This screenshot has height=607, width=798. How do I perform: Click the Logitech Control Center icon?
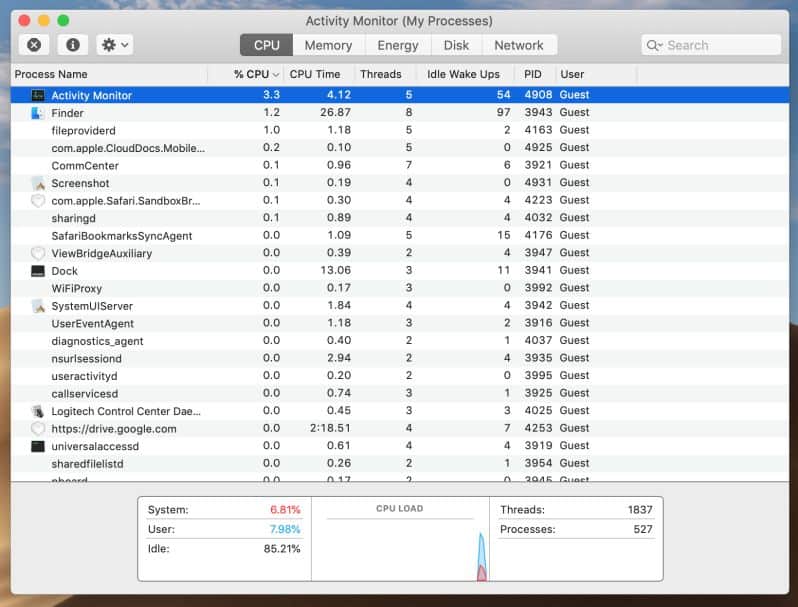click(38, 411)
